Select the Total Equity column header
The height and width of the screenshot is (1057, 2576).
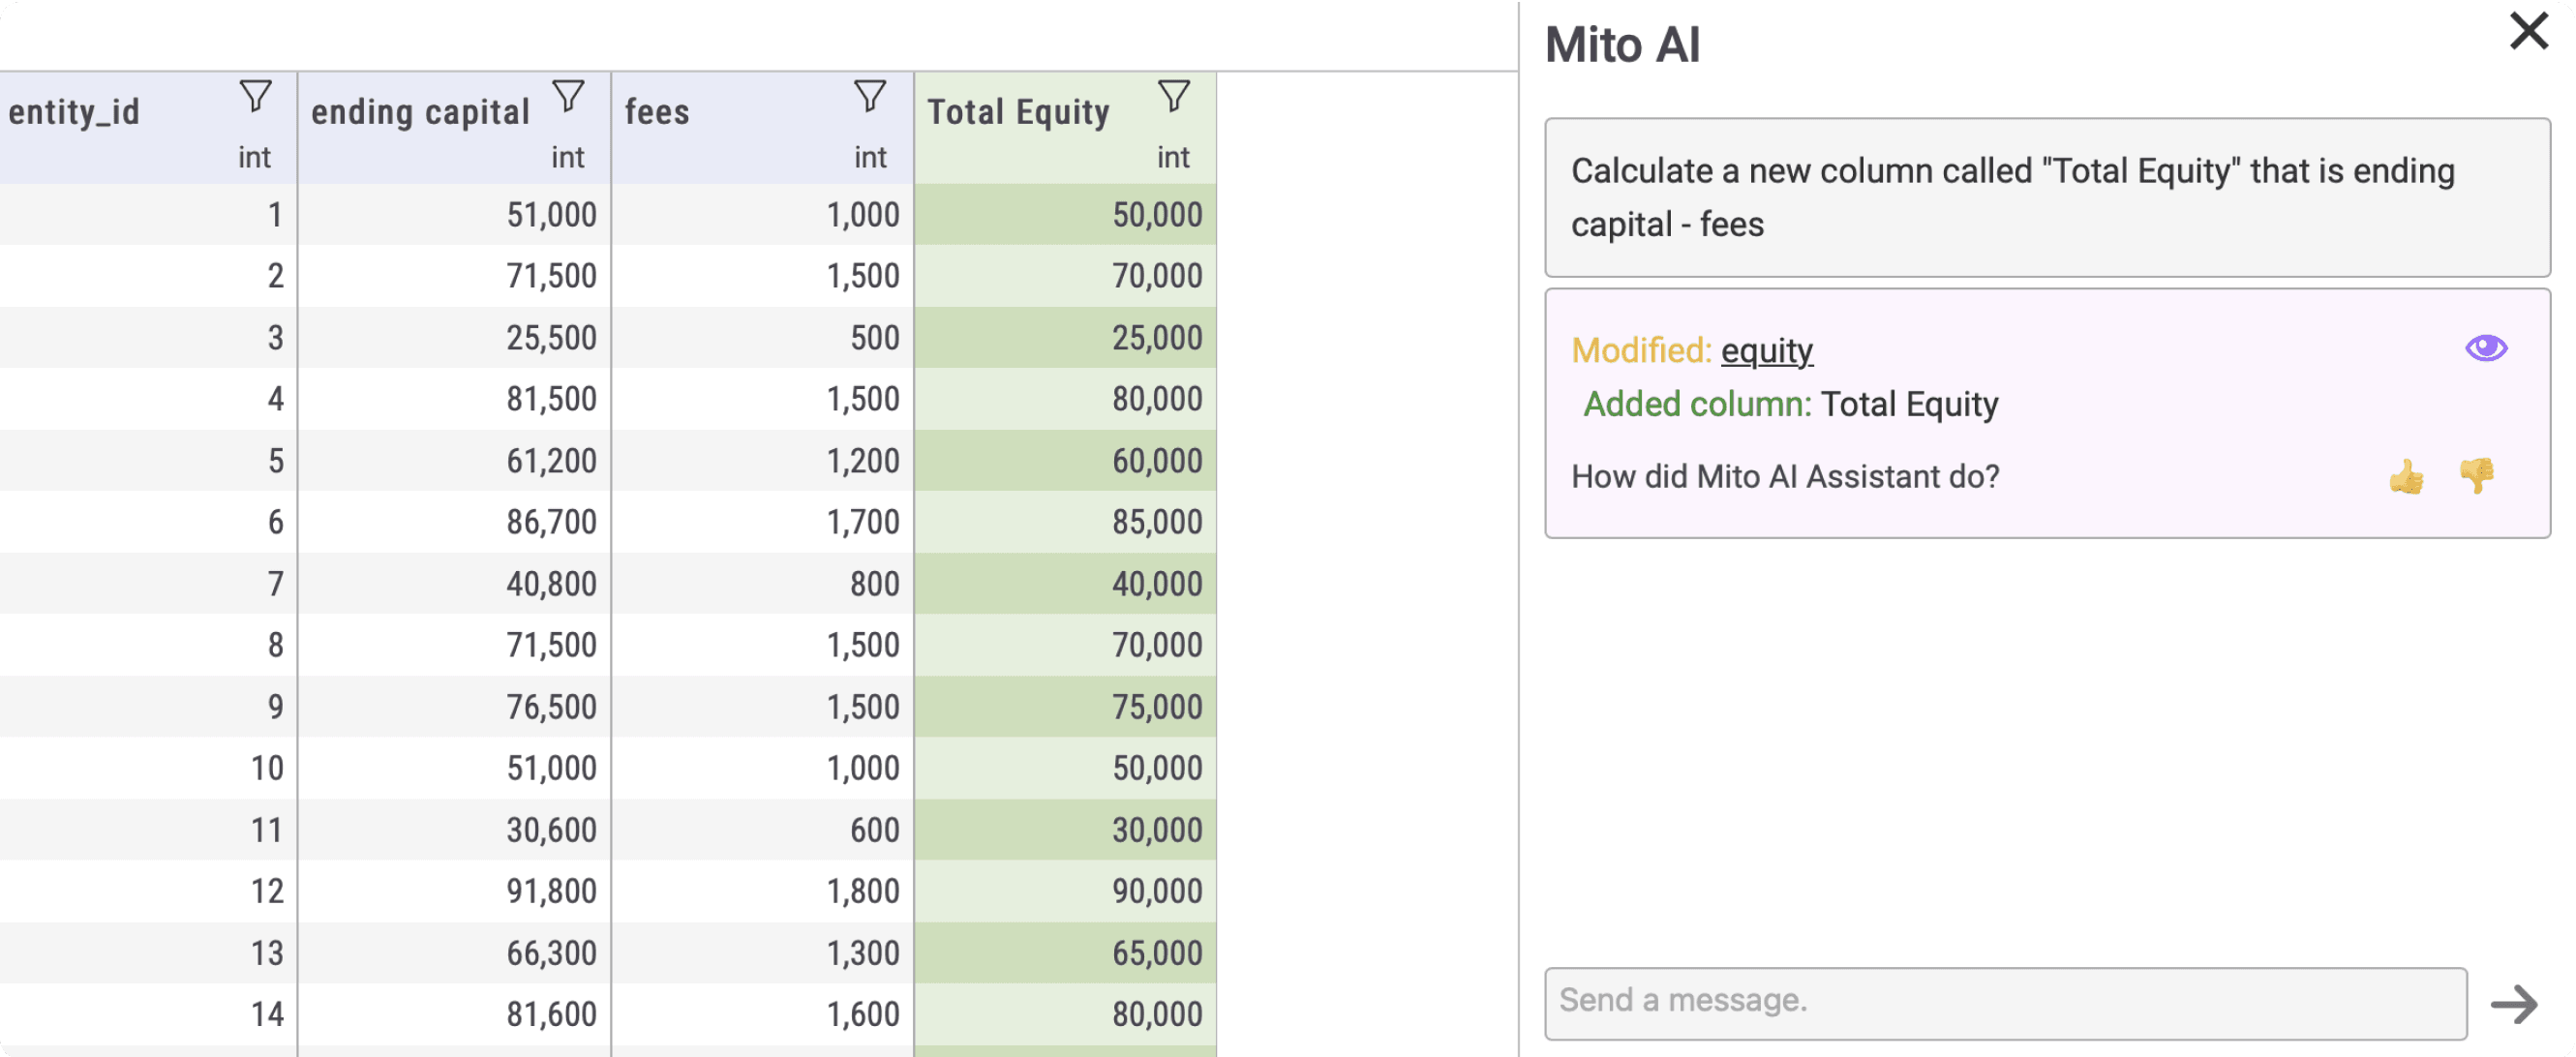tap(1017, 112)
